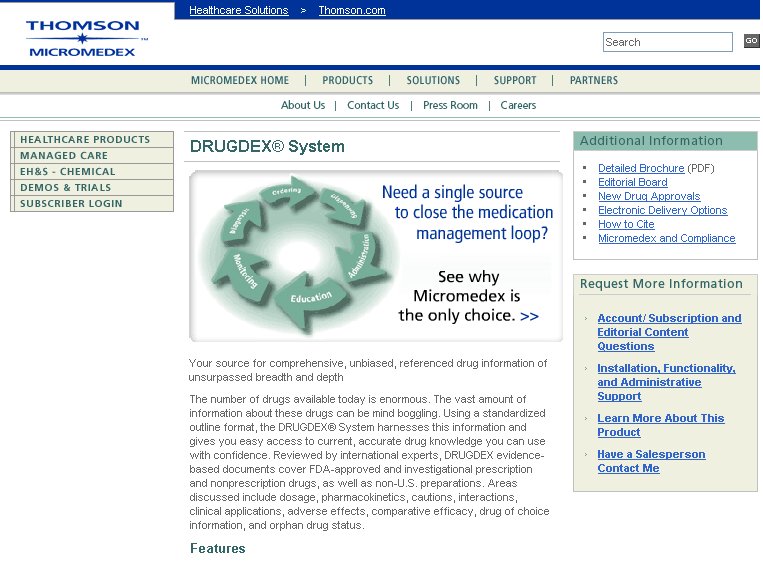
Task: Open Electronic Delivery Options link
Action: click(x=662, y=211)
